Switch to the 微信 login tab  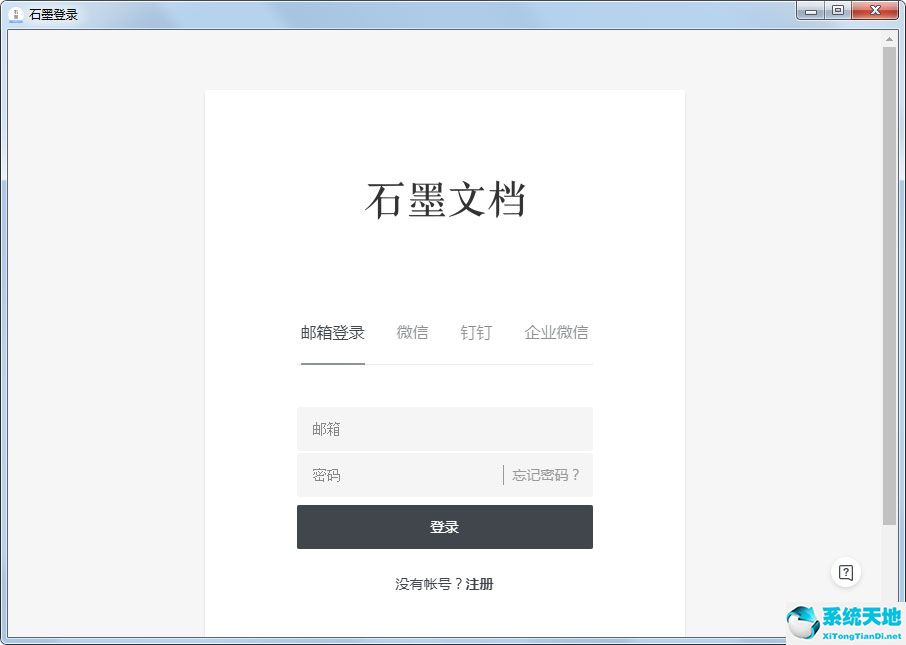pyautogui.click(x=412, y=332)
